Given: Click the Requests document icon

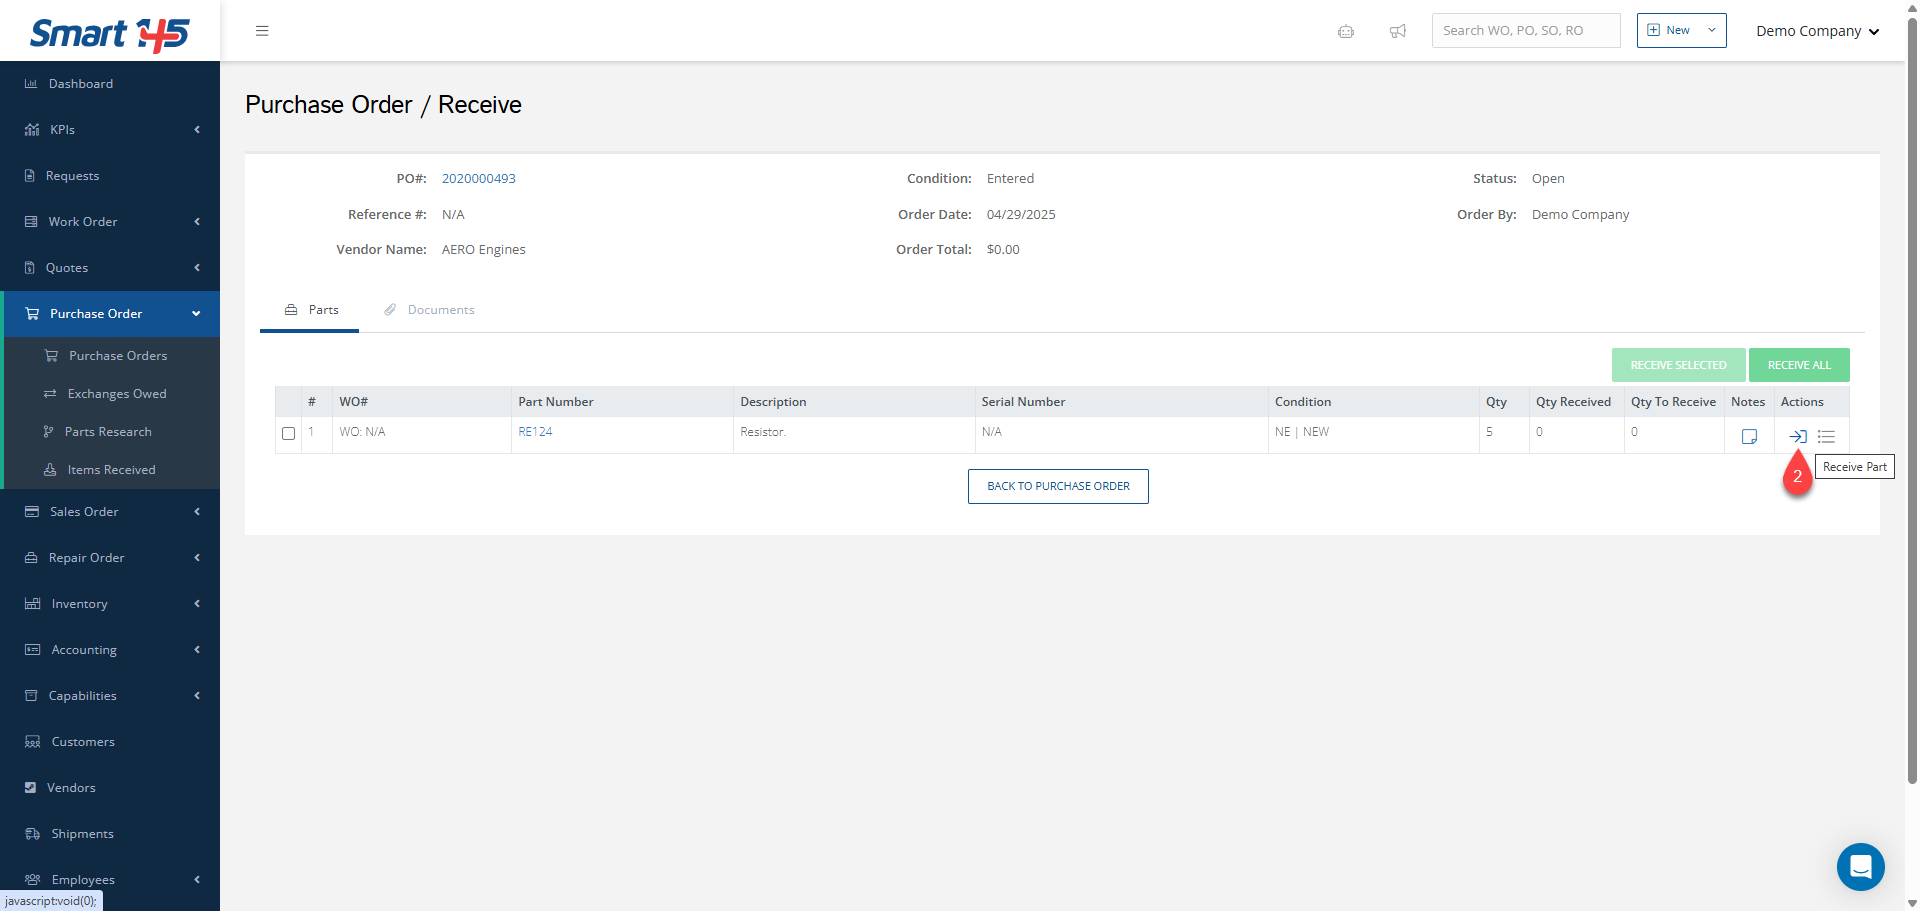Looking at the screenshot, I should pos(30,176).
